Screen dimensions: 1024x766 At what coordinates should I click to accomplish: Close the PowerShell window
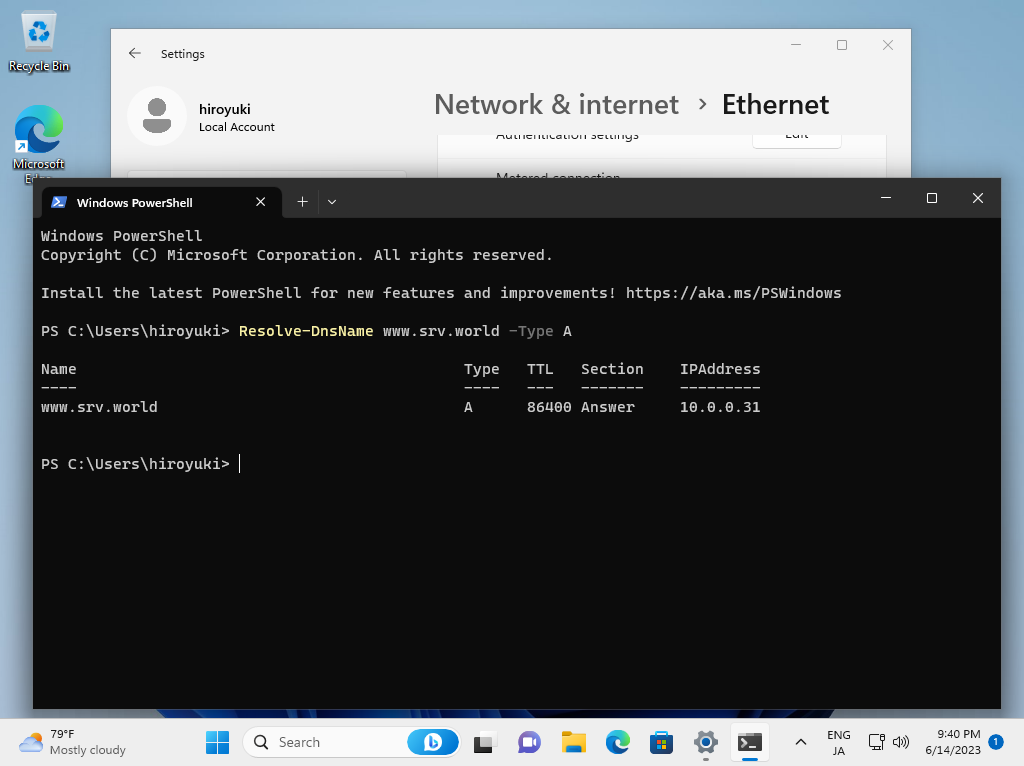[x=978, y=198]
